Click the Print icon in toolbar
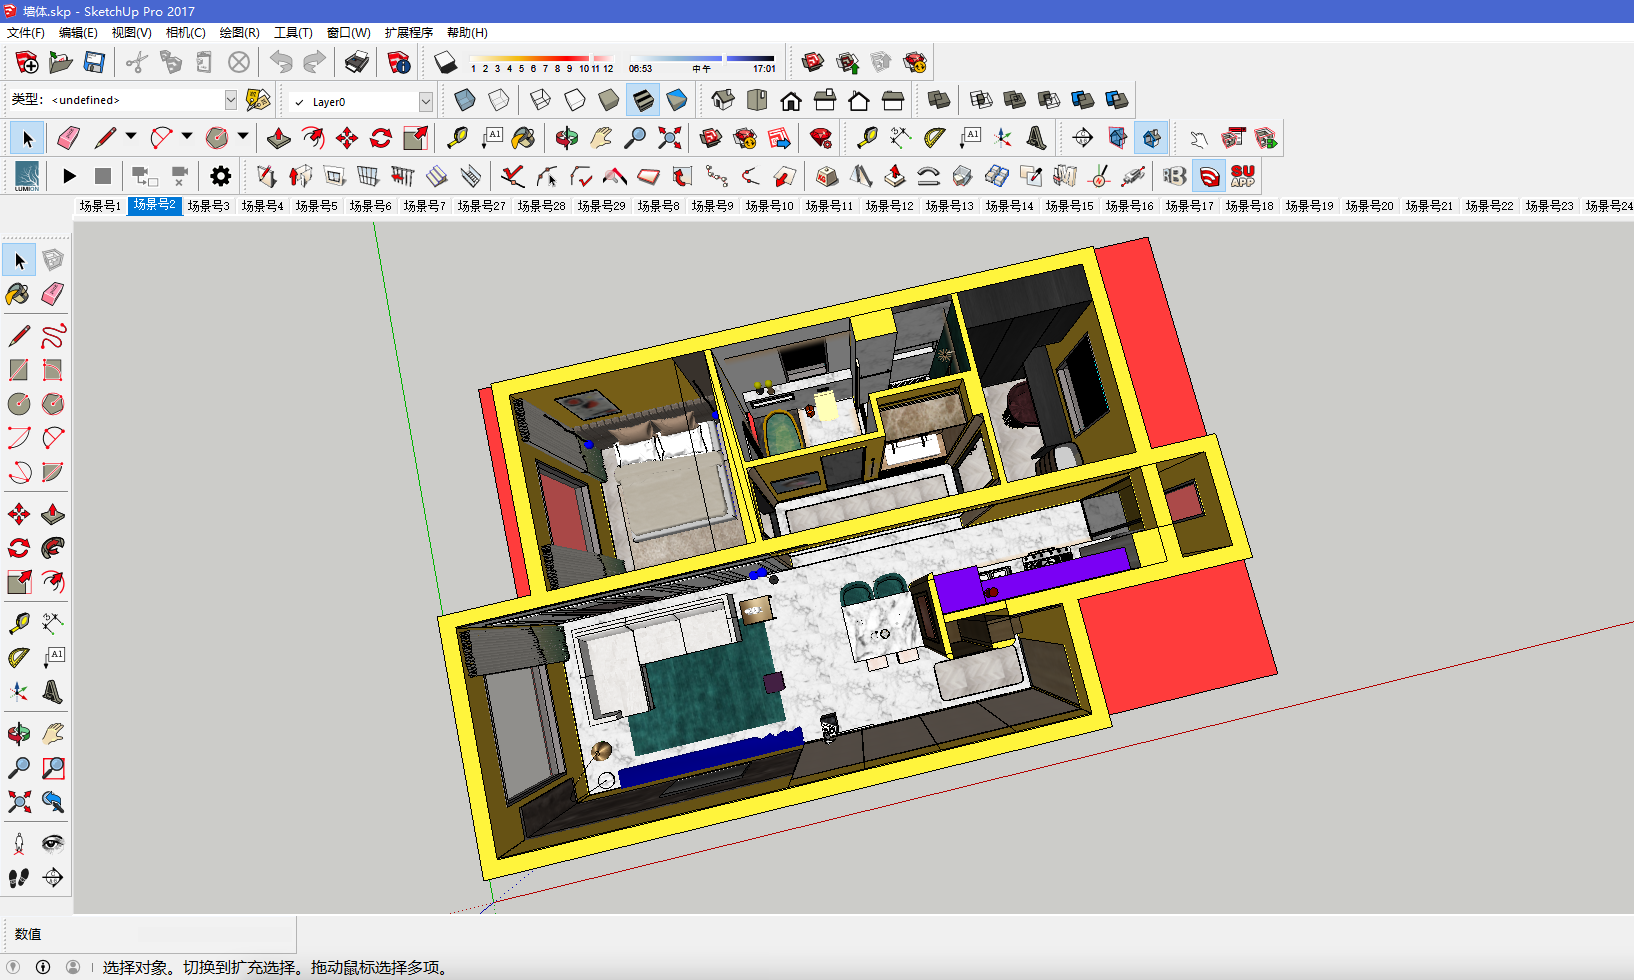Image resolution: width=1634 pixels, height=980 pixels. [x=356, y=63]
